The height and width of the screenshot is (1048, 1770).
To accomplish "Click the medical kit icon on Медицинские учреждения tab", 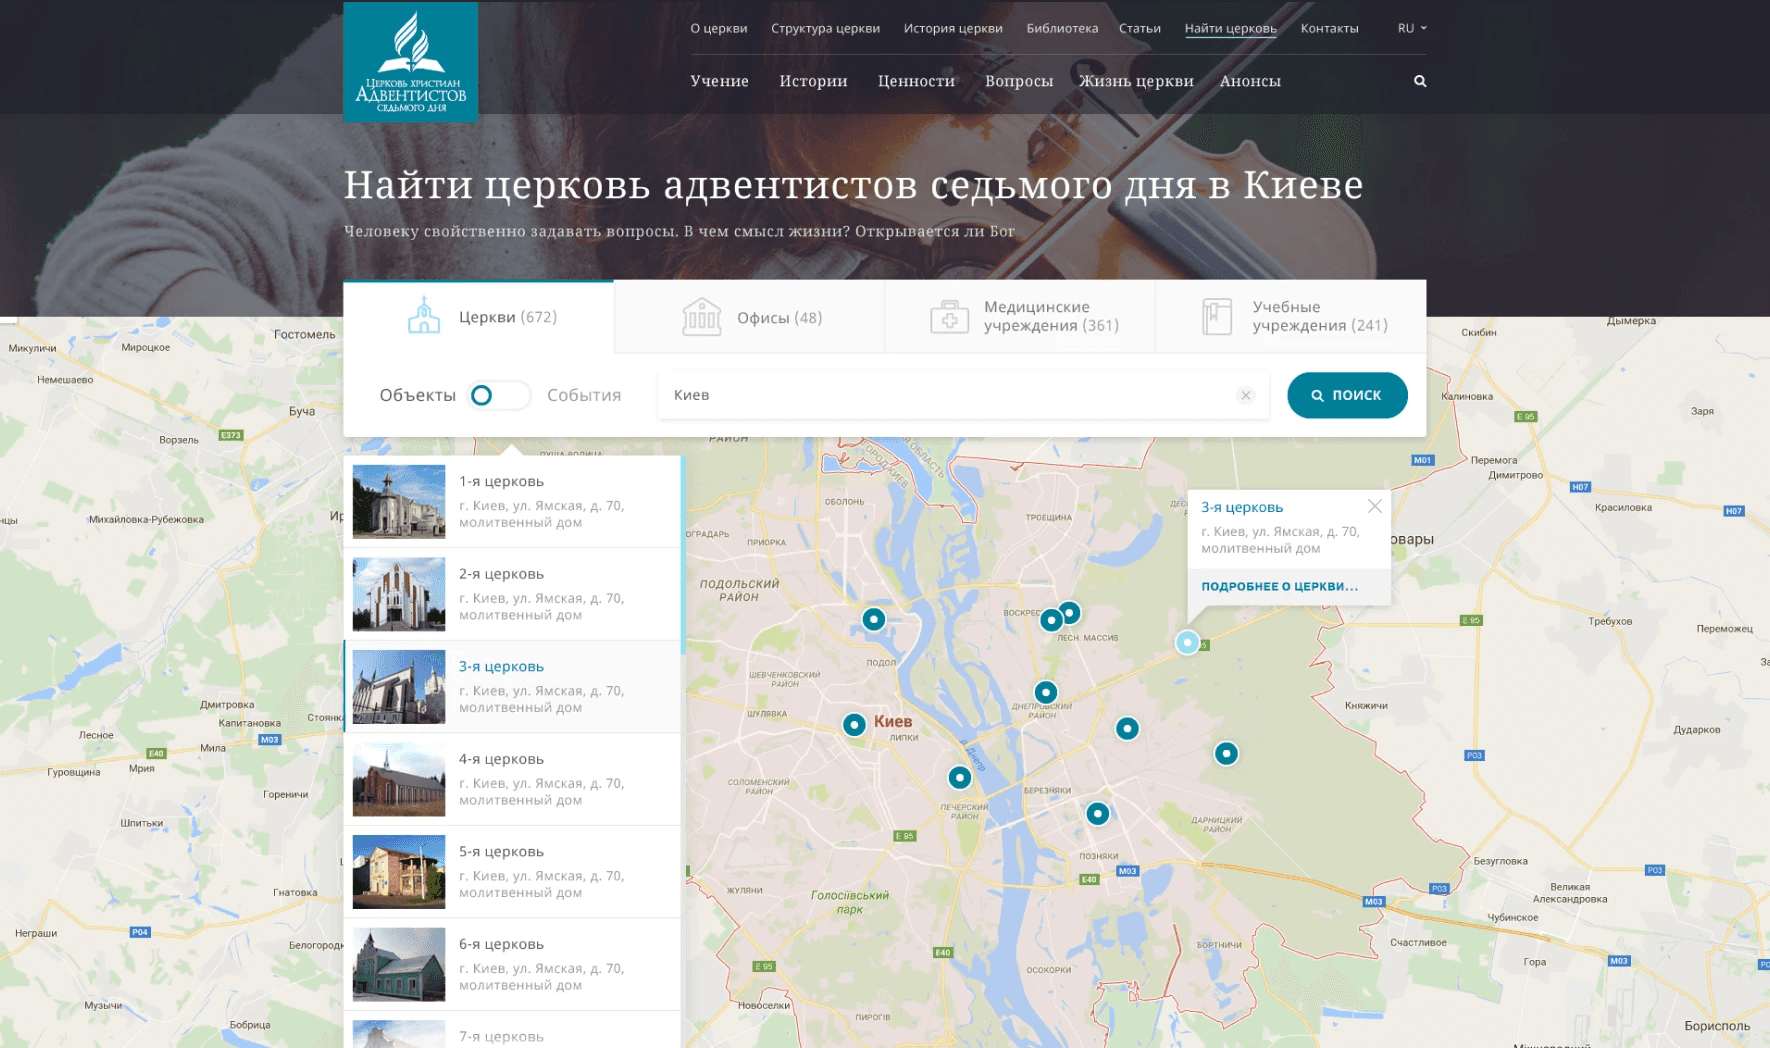I will pos(949,317).
